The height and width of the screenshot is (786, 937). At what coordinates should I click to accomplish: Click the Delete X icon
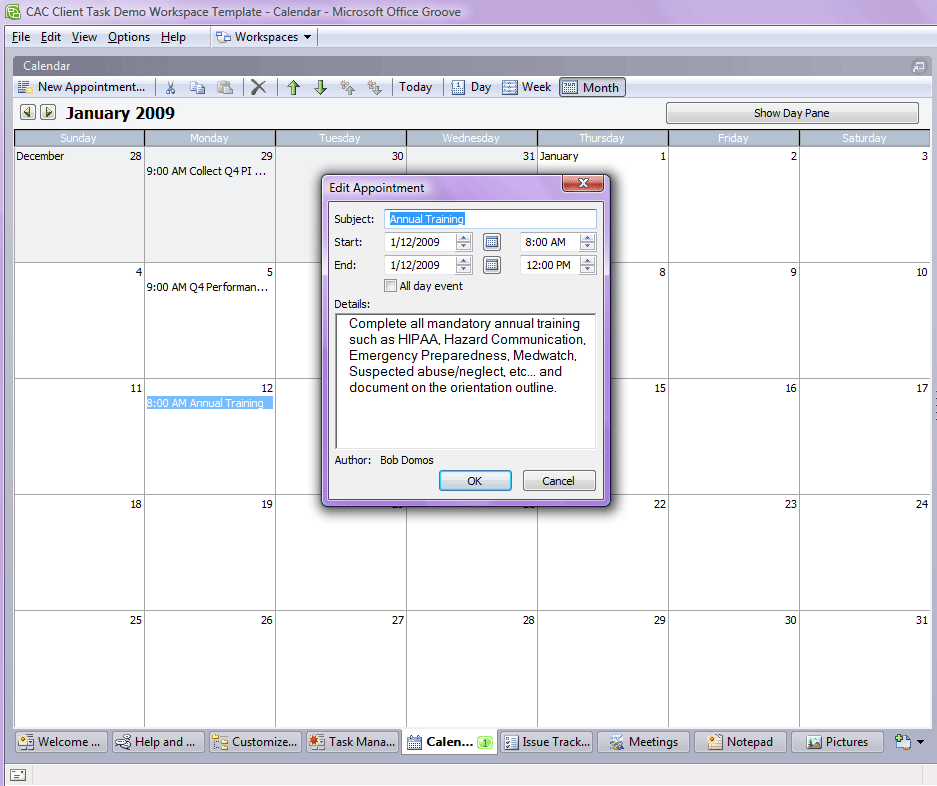pyautogui.click(x=258, y=87)
